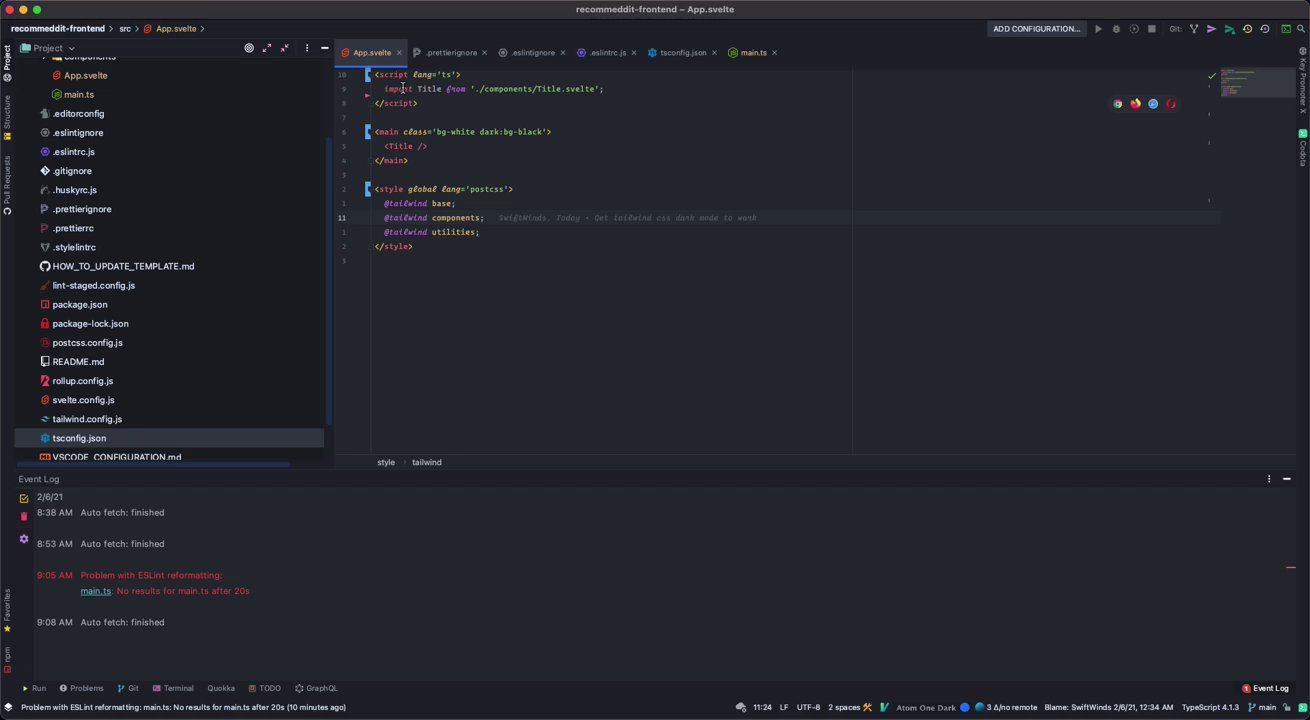Toggle Pull Requests side tab

point(7,185)
